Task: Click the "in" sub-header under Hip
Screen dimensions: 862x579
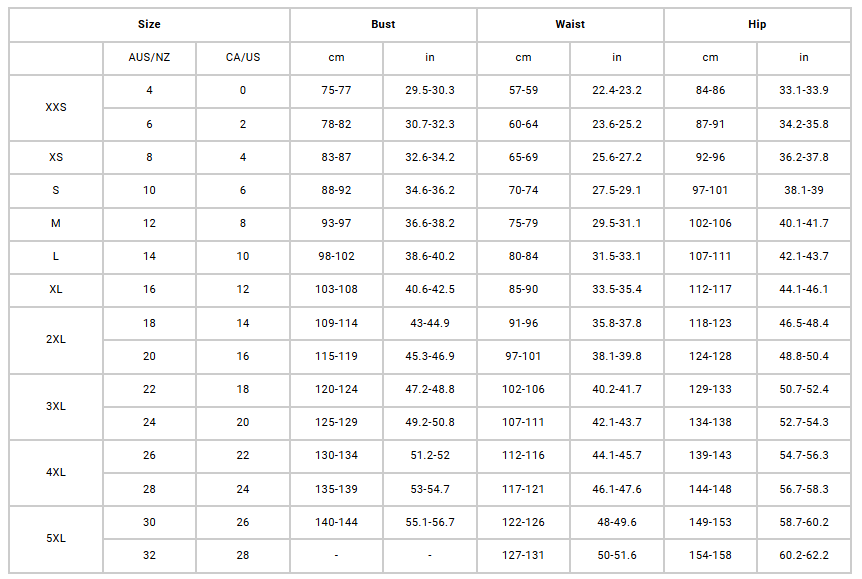Action: pyautogui.click(x=804, y=57)
